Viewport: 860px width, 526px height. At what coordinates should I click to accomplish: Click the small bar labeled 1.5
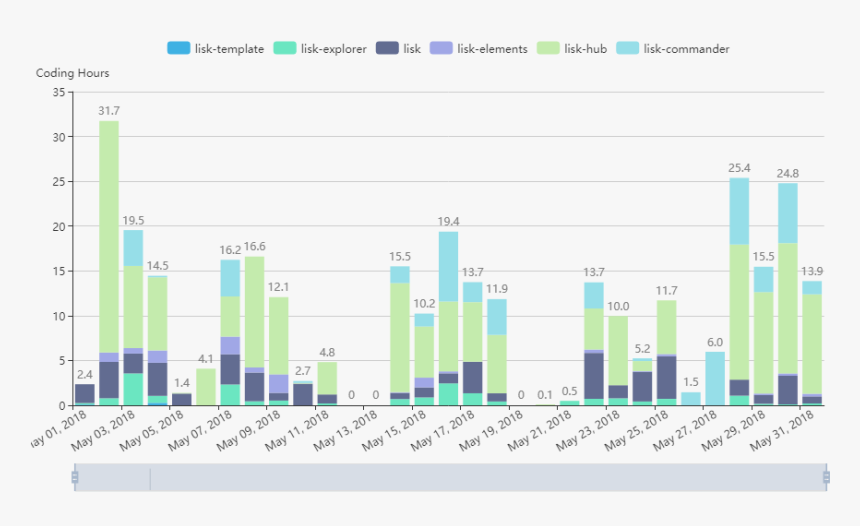691,399
